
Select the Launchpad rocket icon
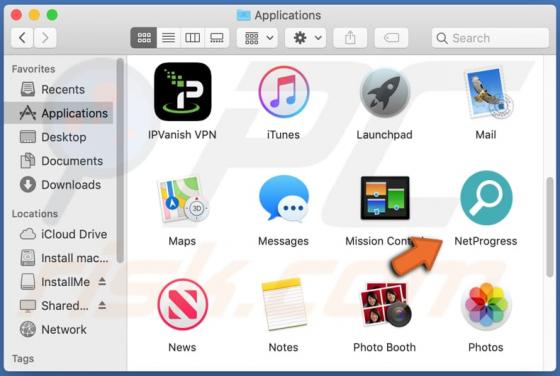385,92
